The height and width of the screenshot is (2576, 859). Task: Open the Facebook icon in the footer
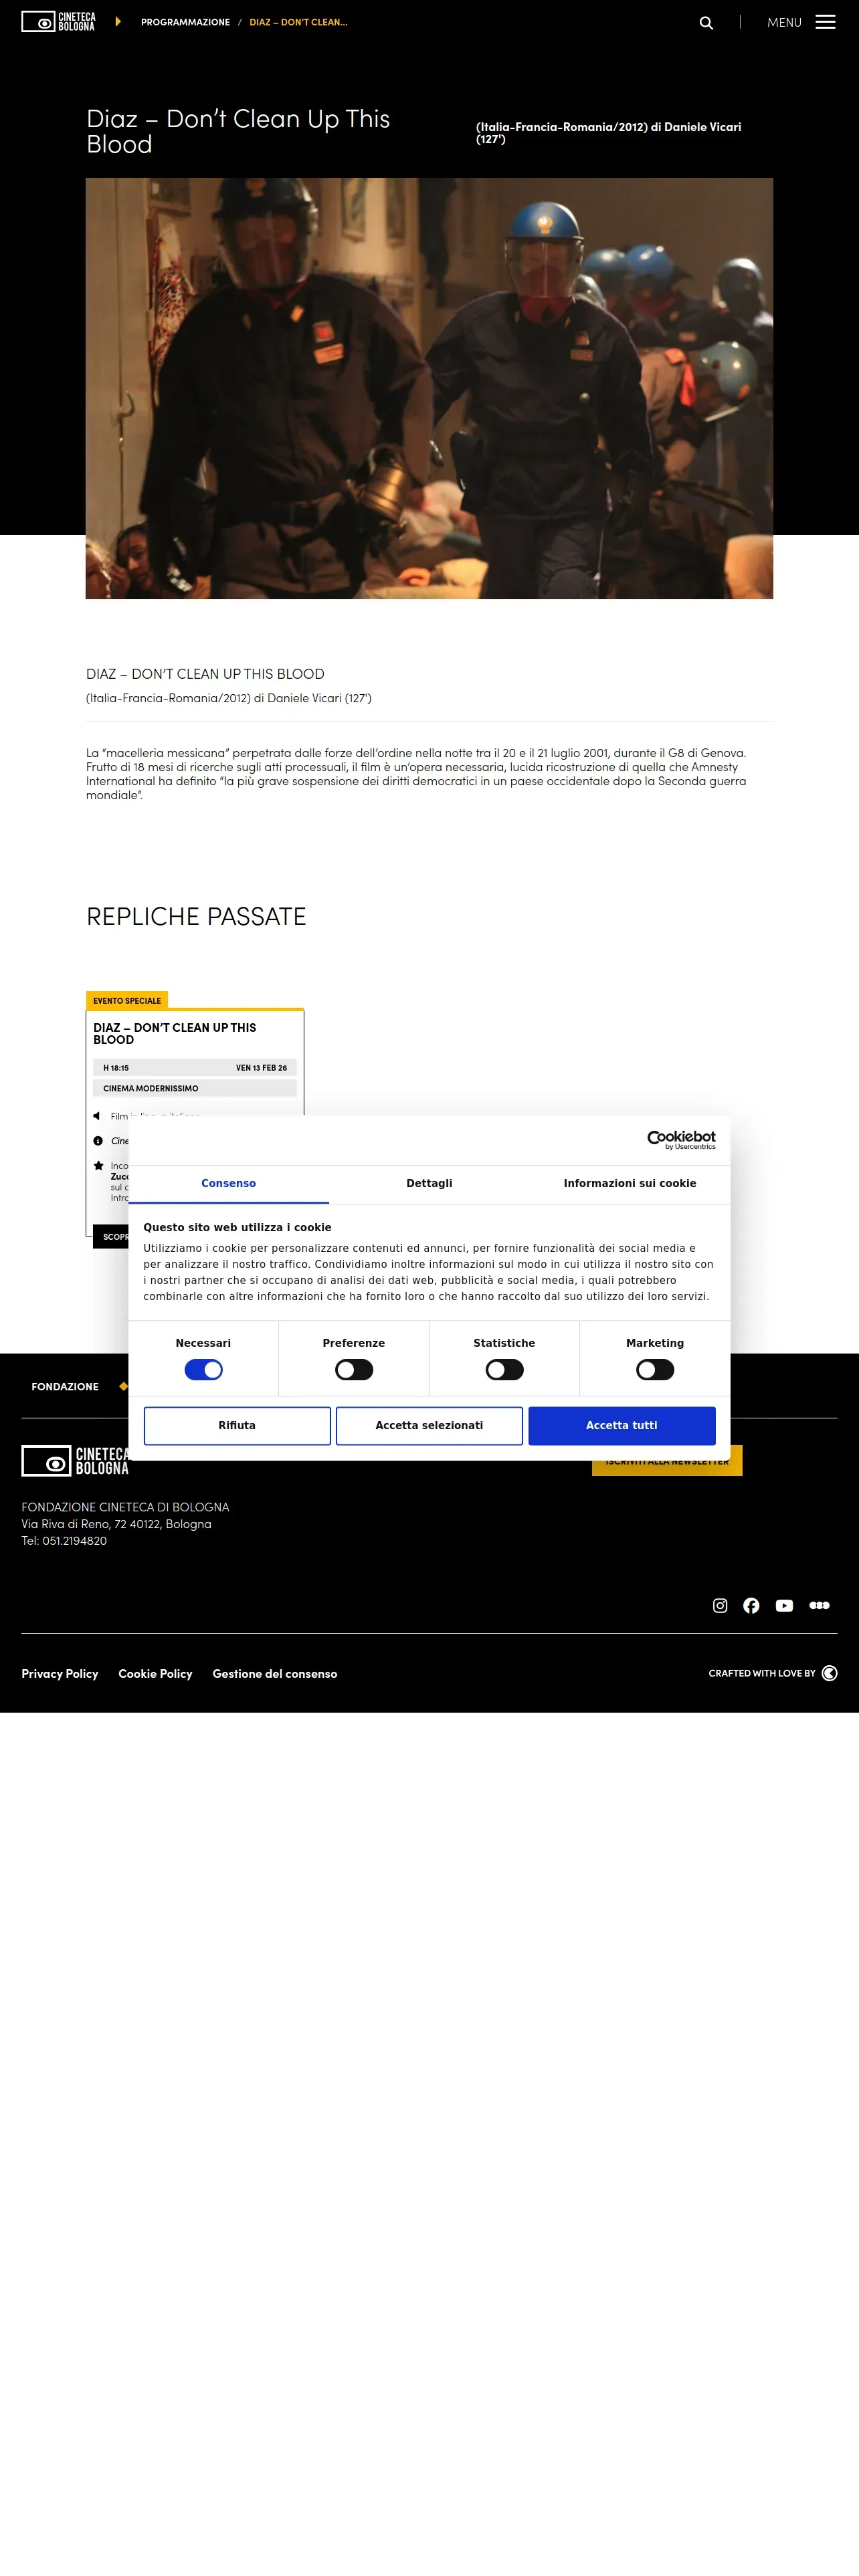tap(751, 1605)
